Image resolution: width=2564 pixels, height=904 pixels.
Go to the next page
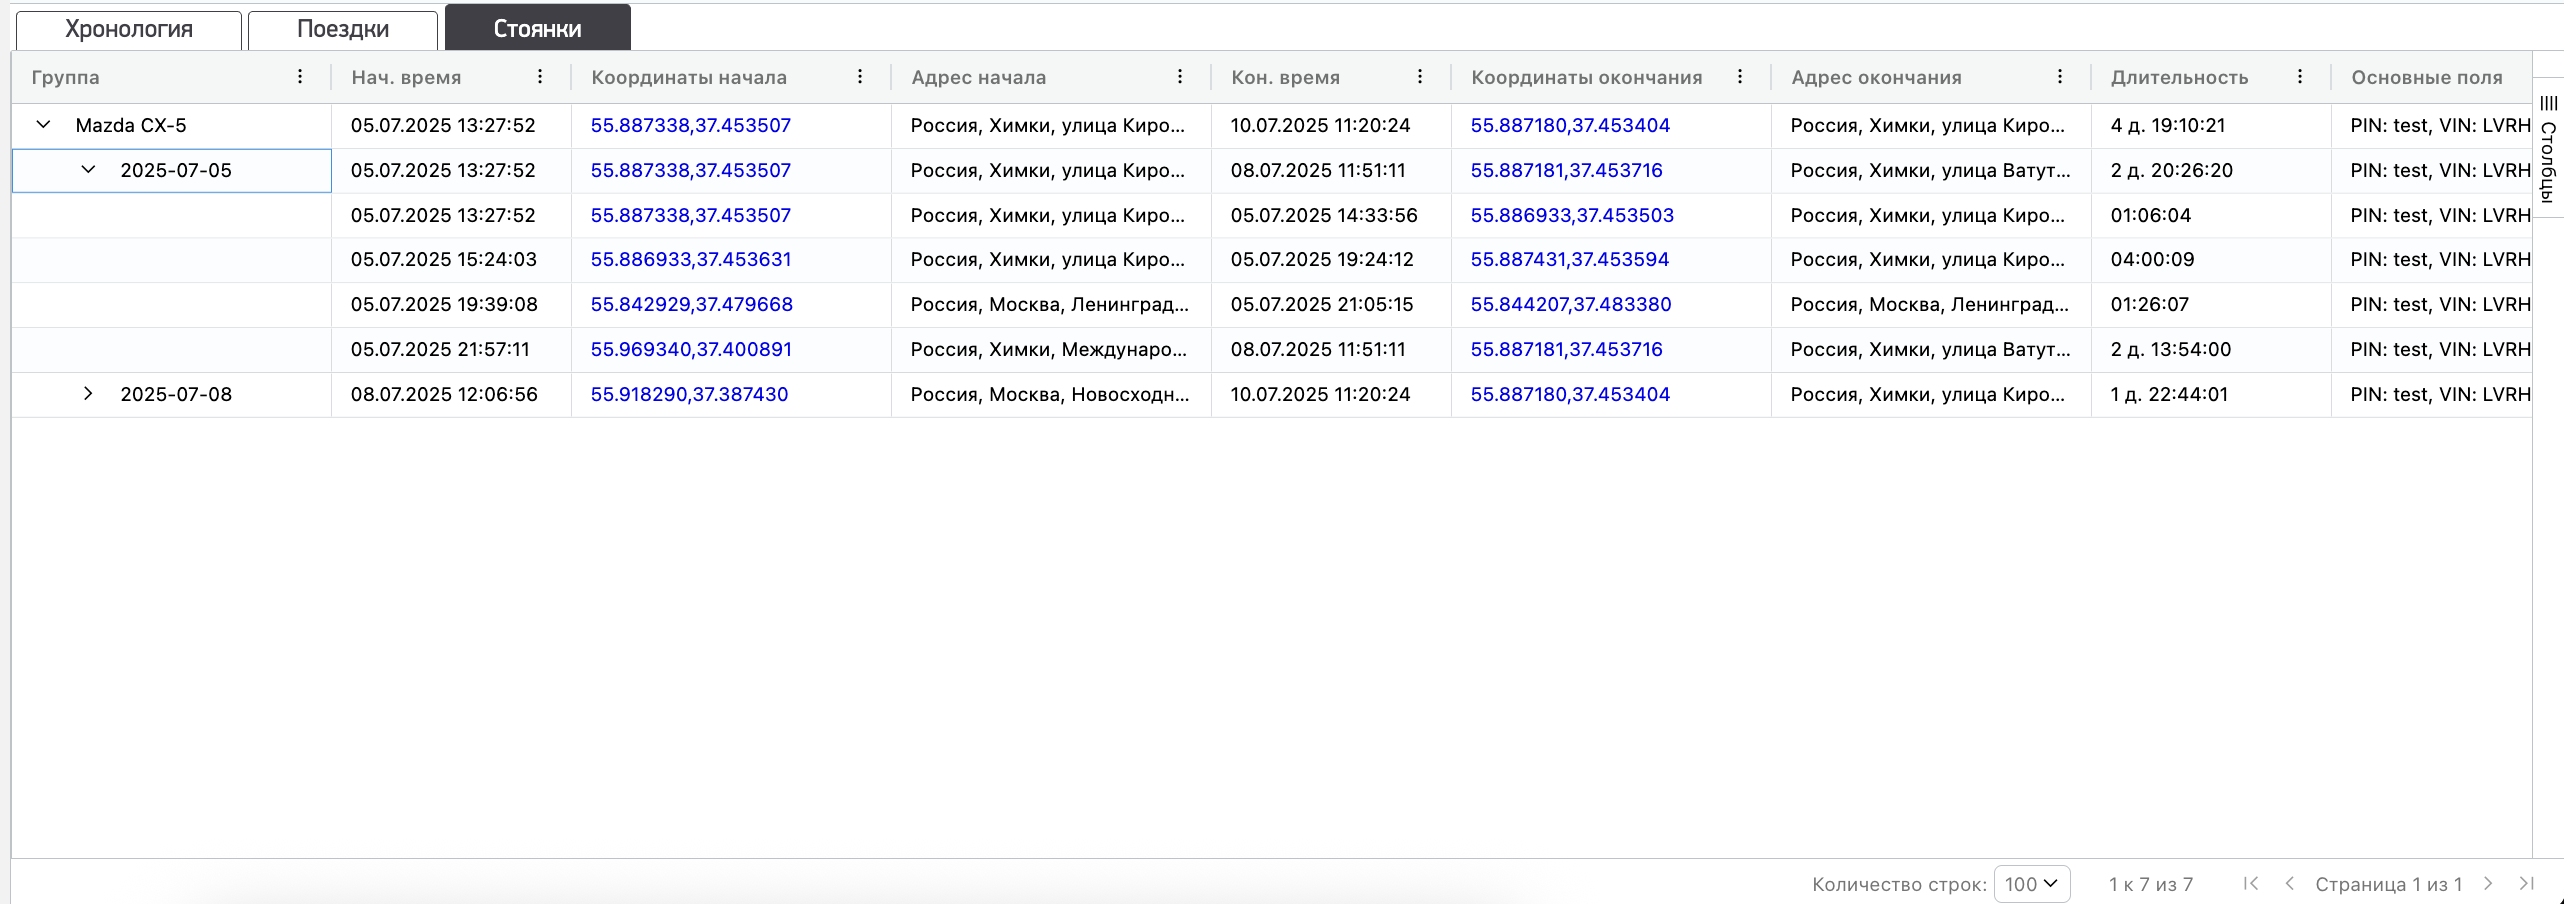coord(2488,883)
